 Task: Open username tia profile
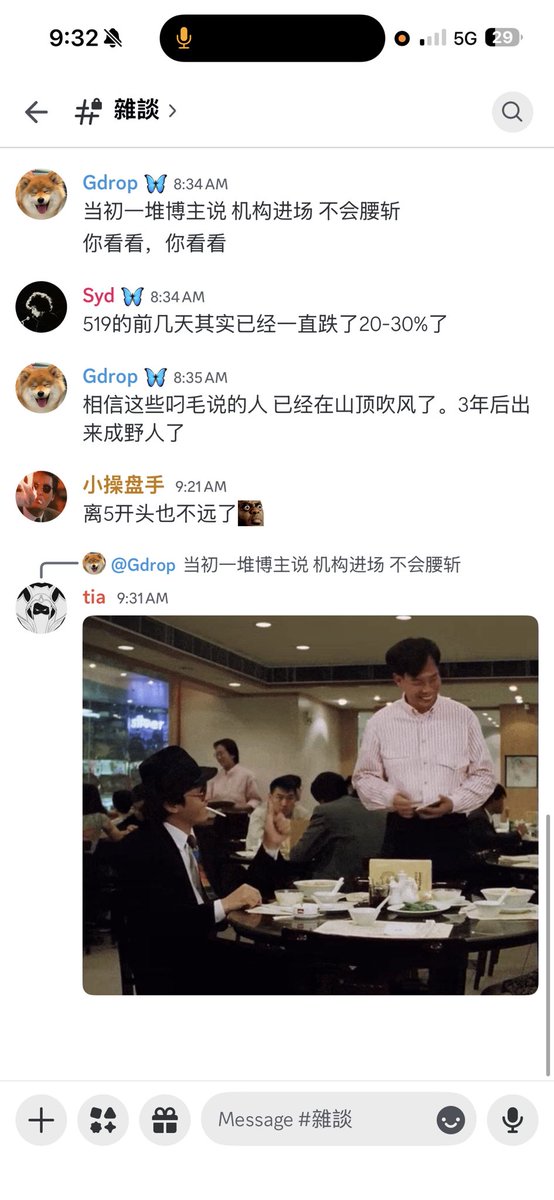click(x=94, y=597)
